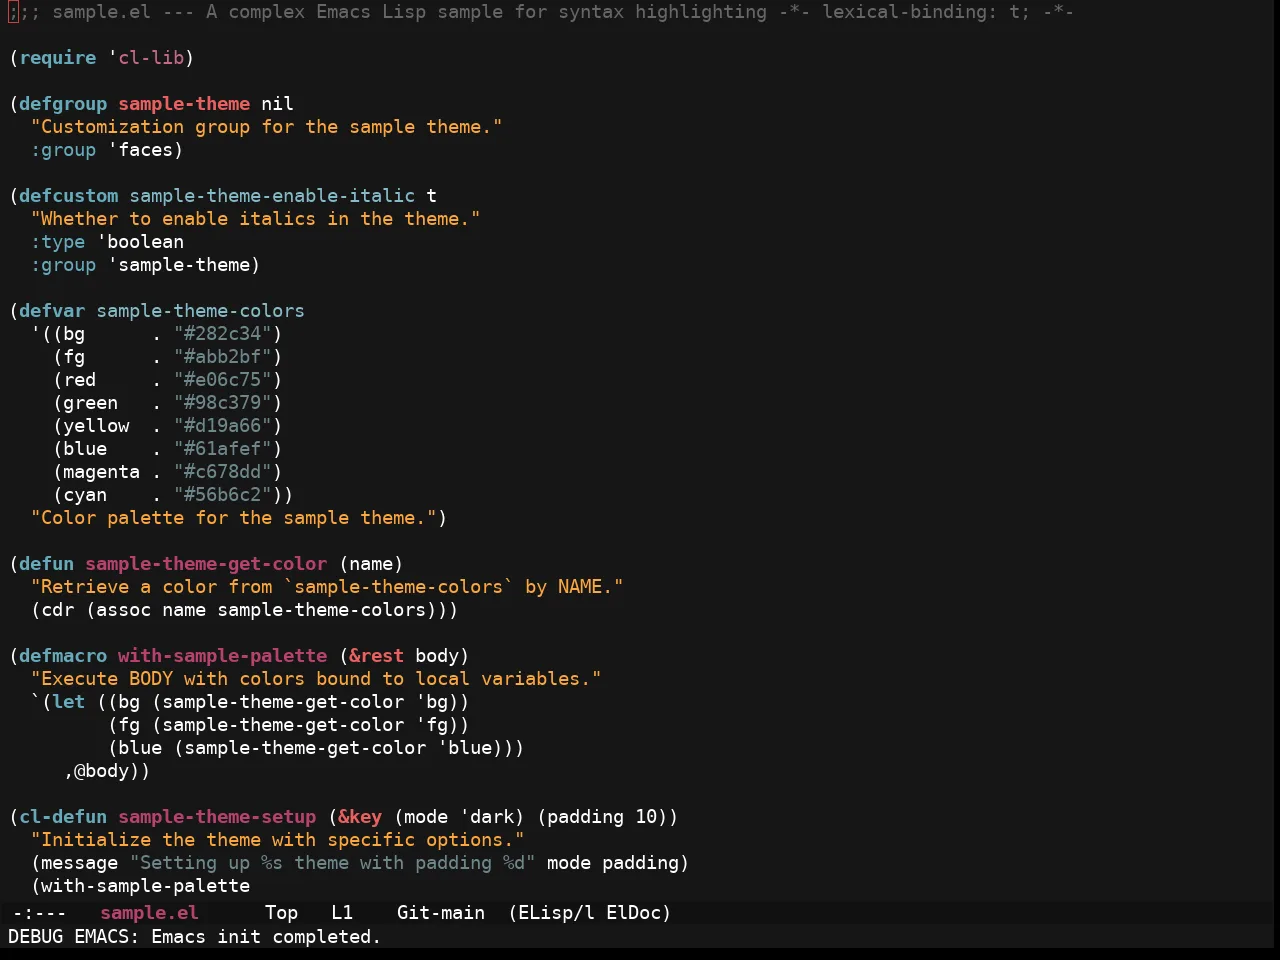
Task: Click sample-theme-colors after defvar
Action: click(201, 311)
